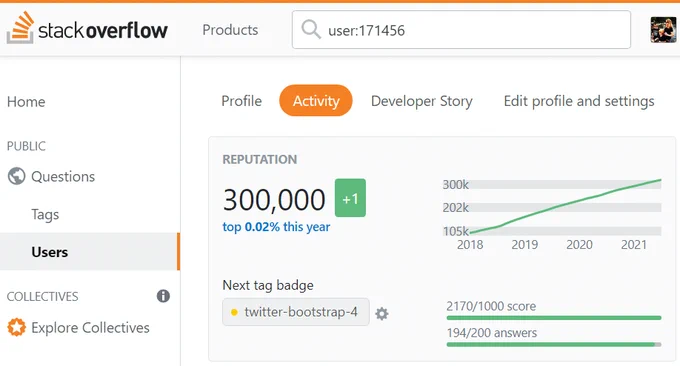Switch to the Profile tab
The image size is (680, 366).
tap(242, 101)
